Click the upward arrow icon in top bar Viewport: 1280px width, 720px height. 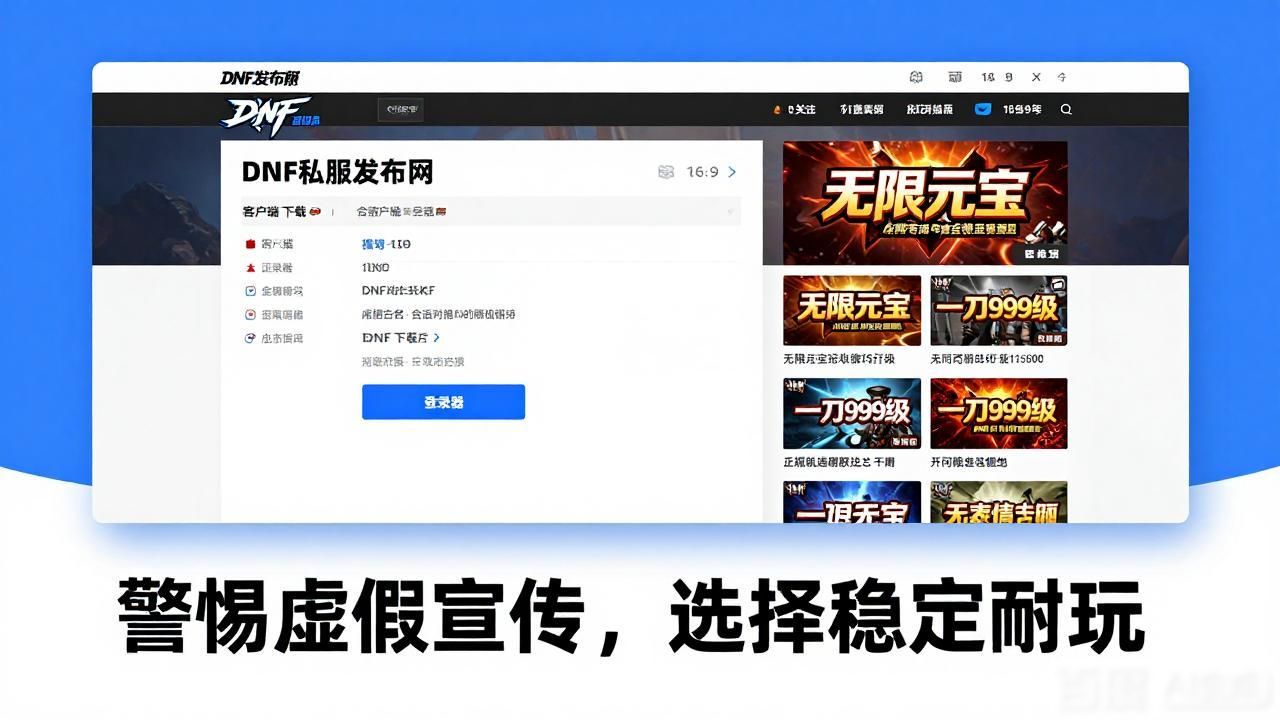click(x=1062, y=77)
